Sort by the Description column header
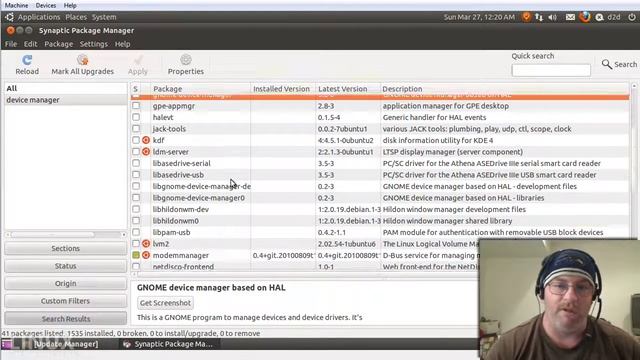 (x=504, y=89)
